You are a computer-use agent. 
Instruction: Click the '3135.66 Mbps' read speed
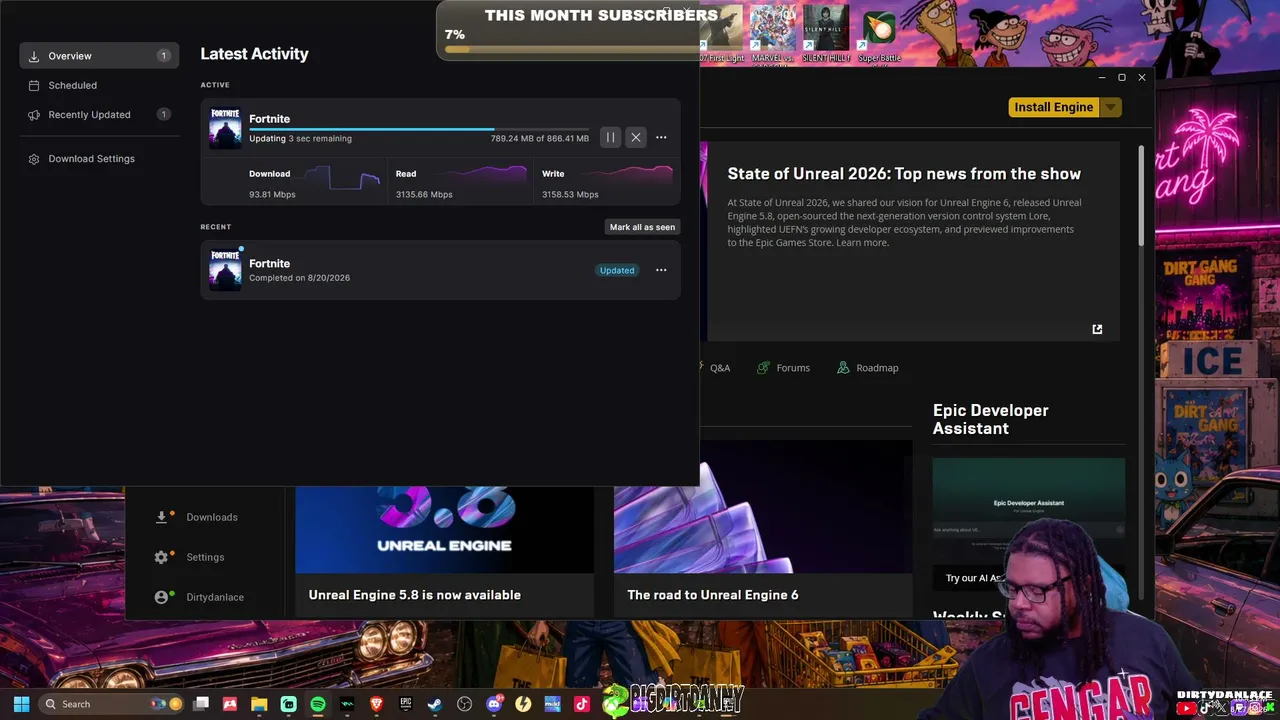424,195
